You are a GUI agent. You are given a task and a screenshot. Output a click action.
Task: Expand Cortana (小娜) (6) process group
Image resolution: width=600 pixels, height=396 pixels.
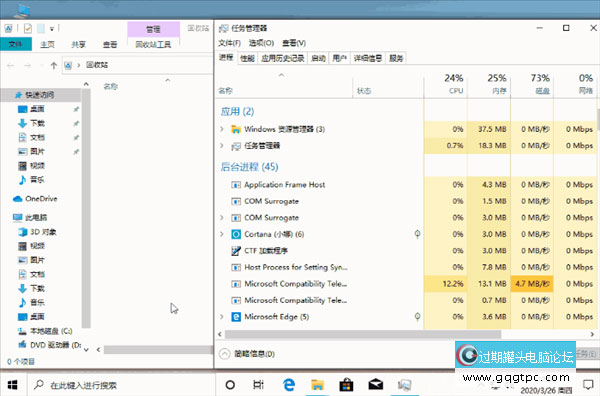[x=222, y=234]
